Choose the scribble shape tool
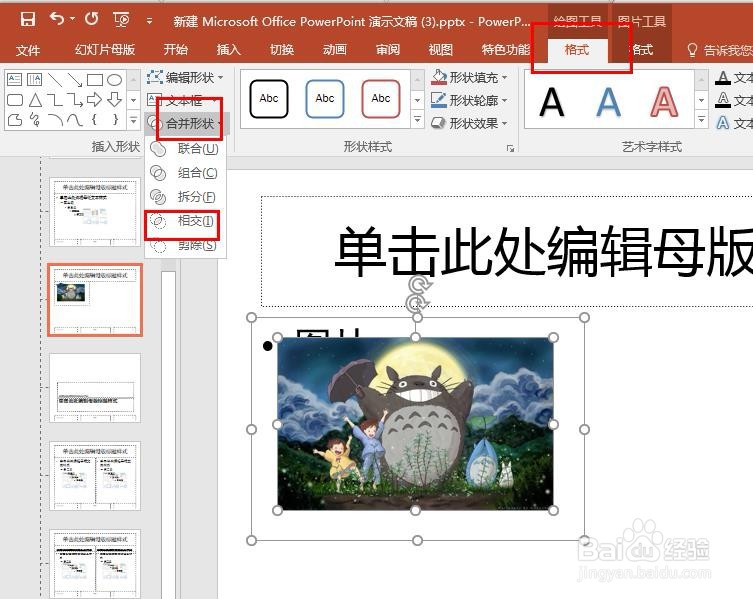753x599 pixels. [x=35, y=119]
